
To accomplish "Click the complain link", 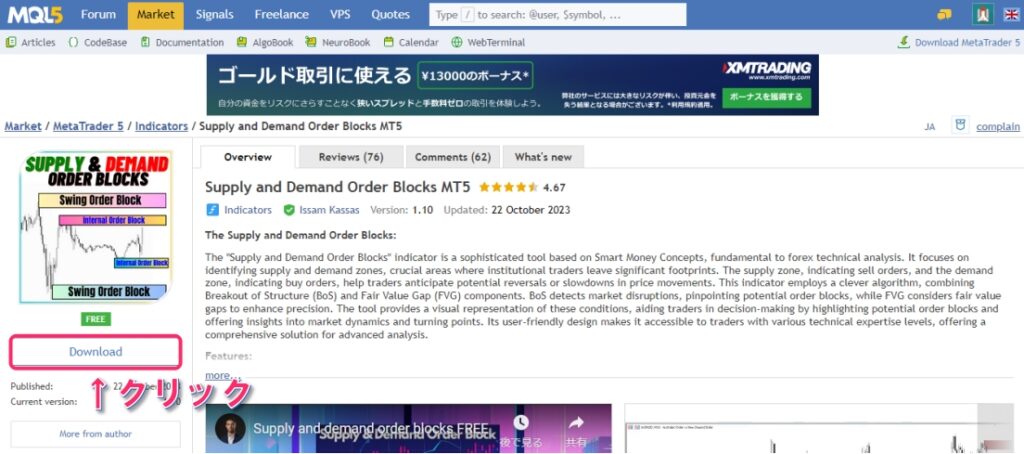I will pyautogui.click(x=998, y=127).
